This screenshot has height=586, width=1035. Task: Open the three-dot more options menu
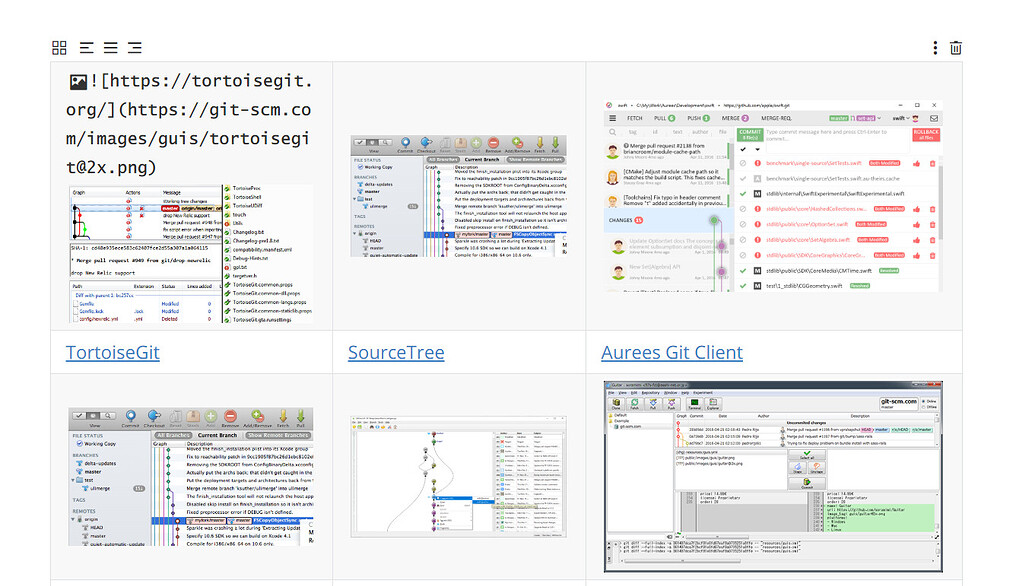pyautogui.click(x=935, y=48)
